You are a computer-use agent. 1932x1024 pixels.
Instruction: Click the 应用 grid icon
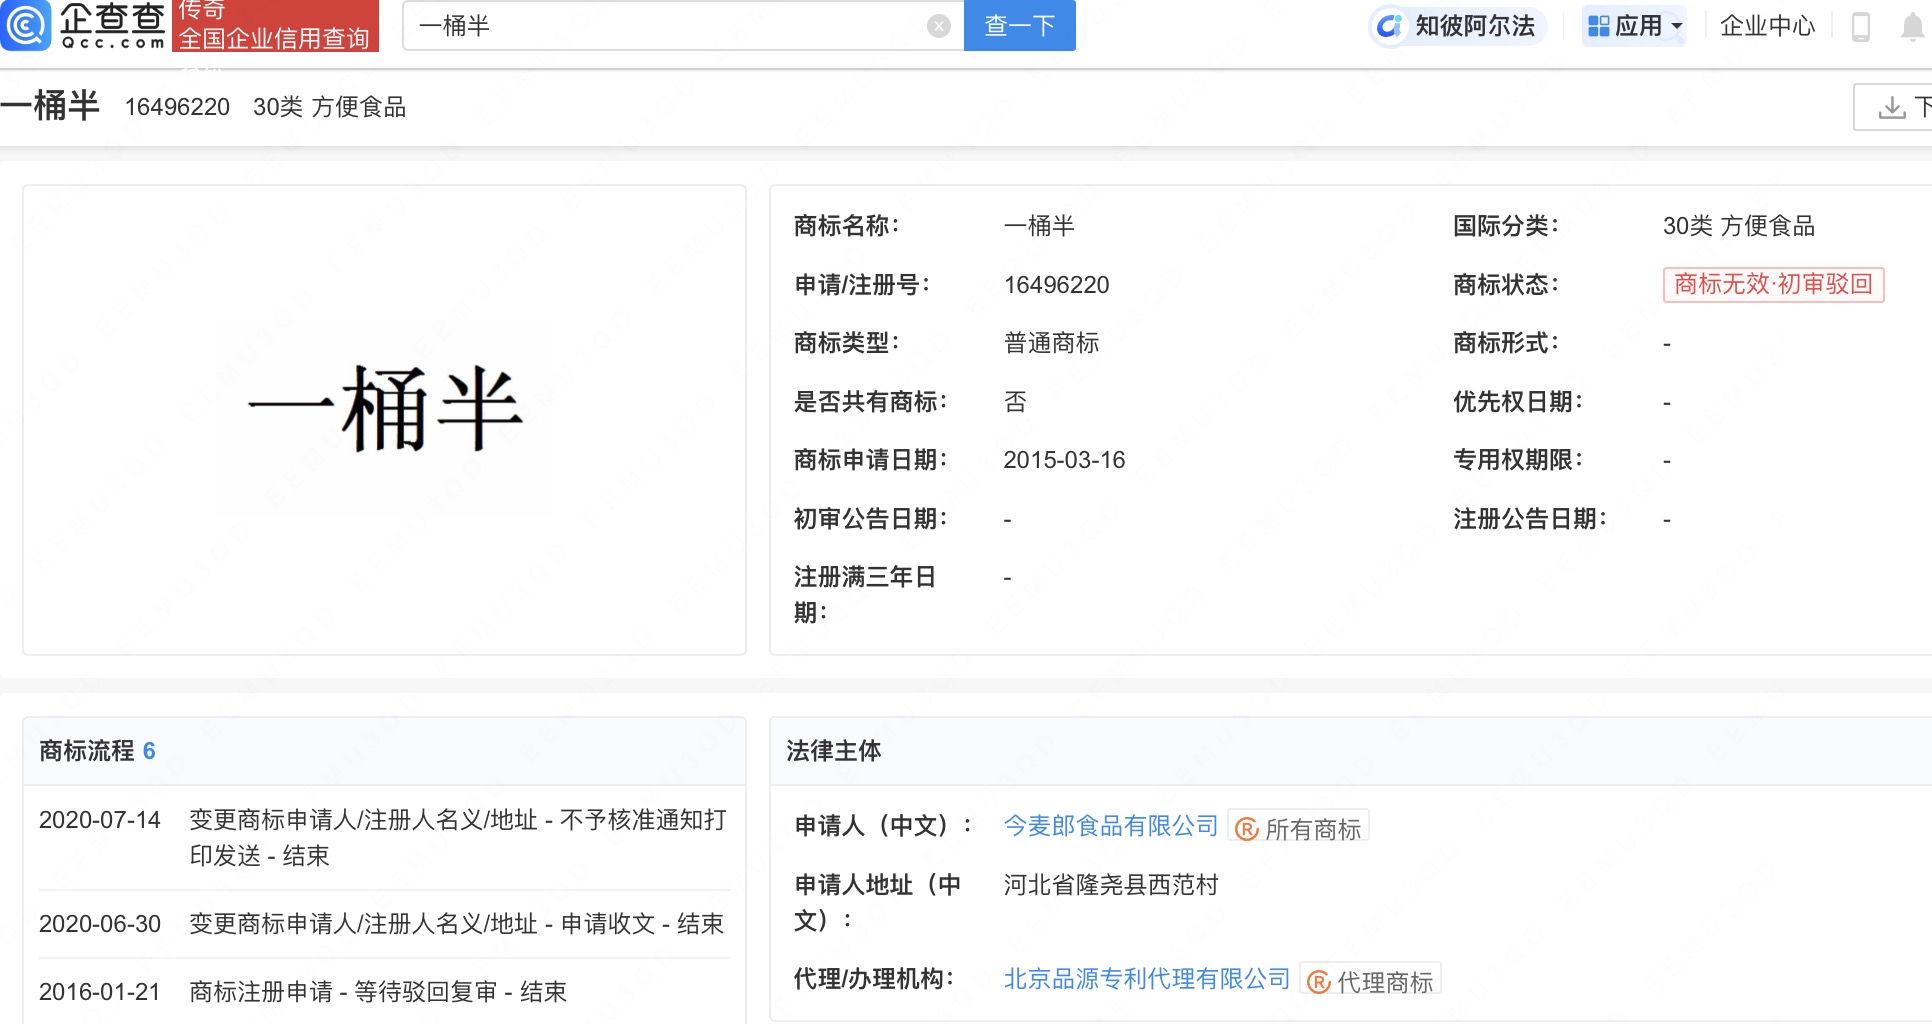[x=1599, y=26]
